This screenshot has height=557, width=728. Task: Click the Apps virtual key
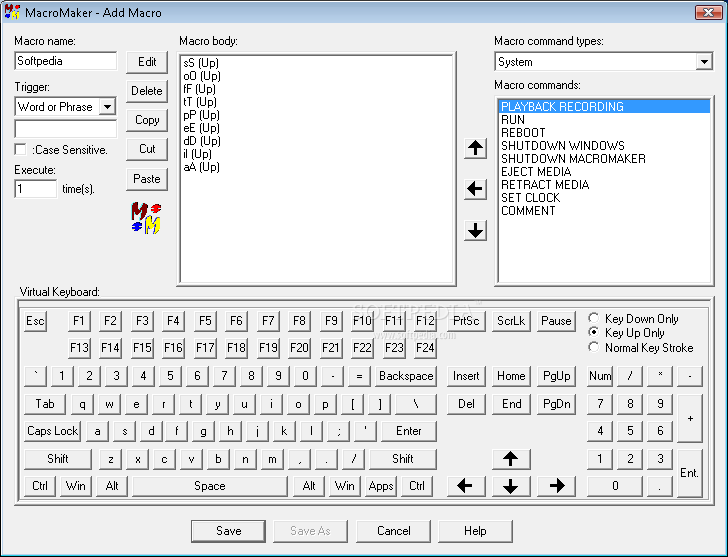pos(381,486)
